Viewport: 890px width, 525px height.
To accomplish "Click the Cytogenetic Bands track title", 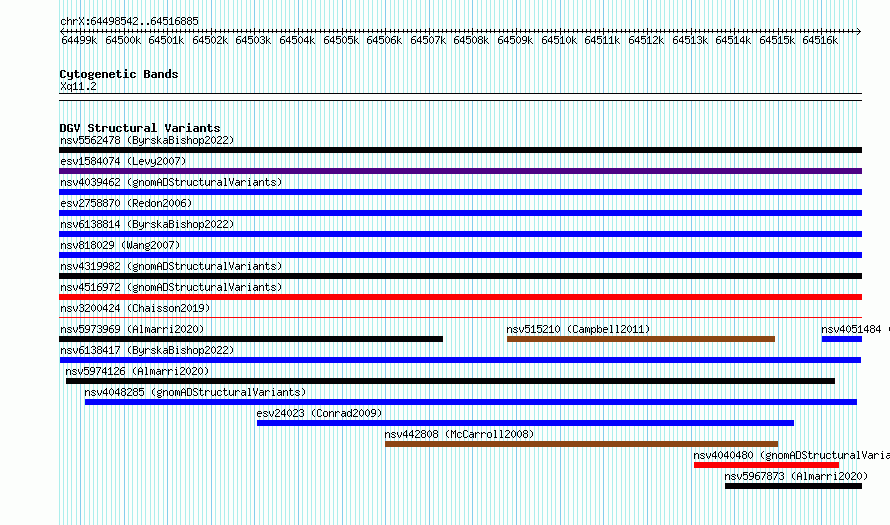I will pyautogui.click(x=119, y=74).
